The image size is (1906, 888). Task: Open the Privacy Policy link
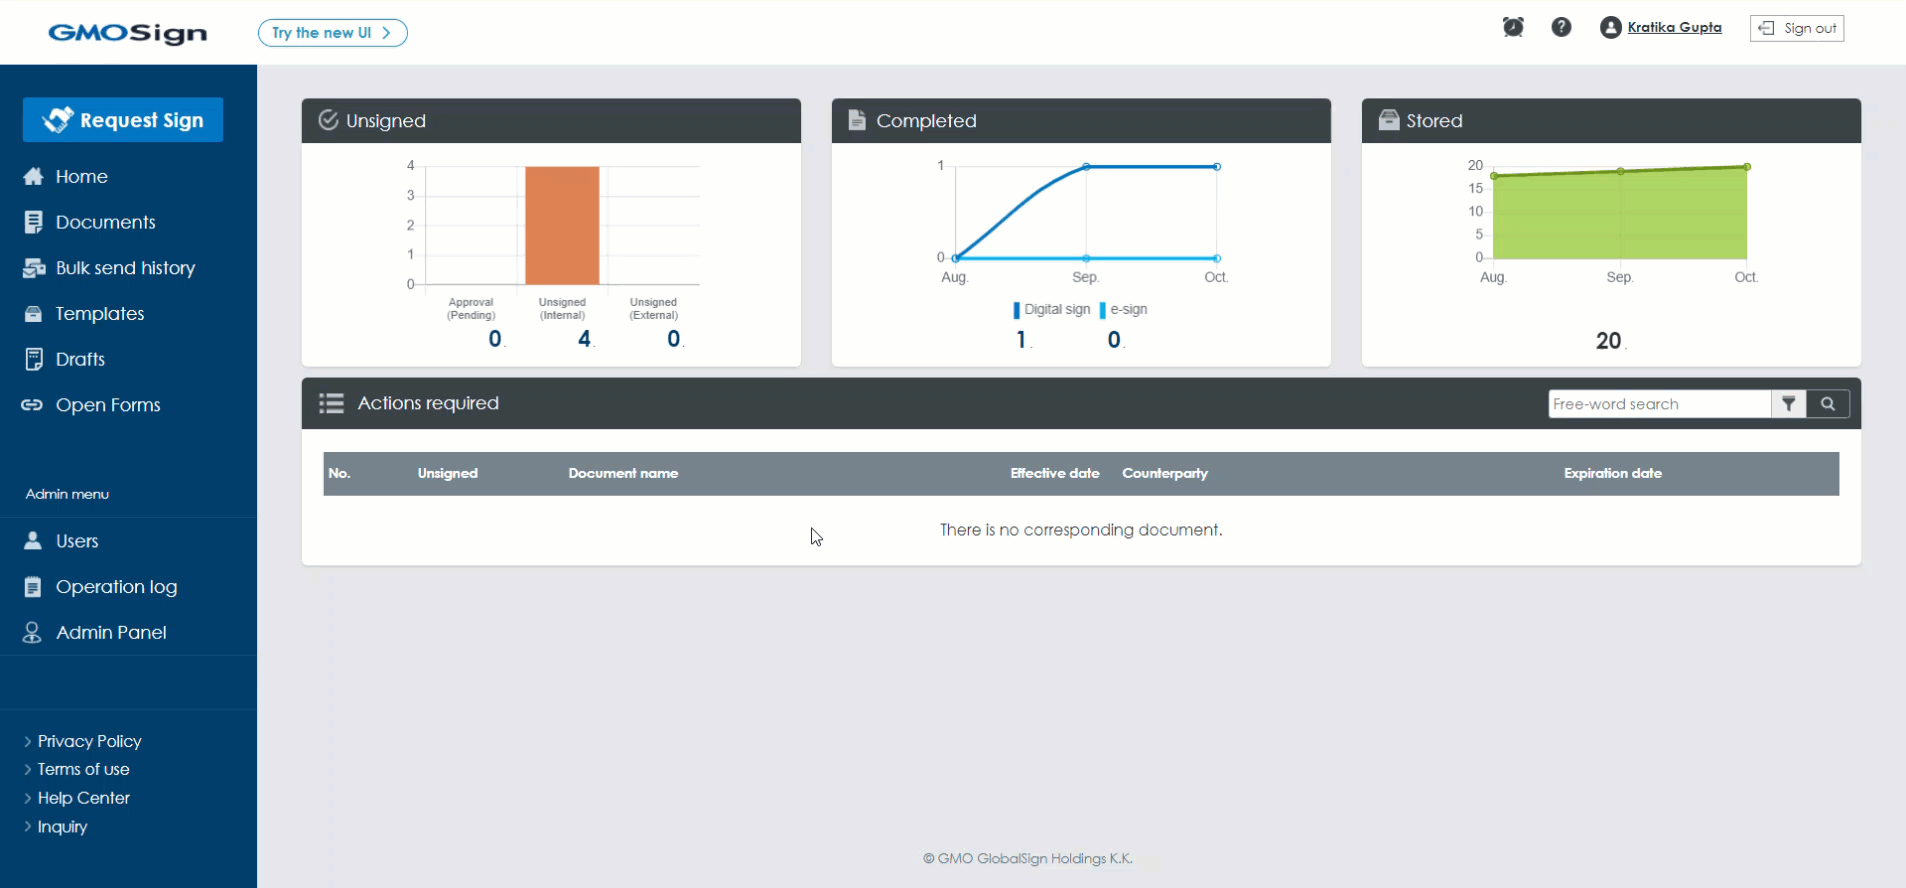tap(89, 741)
